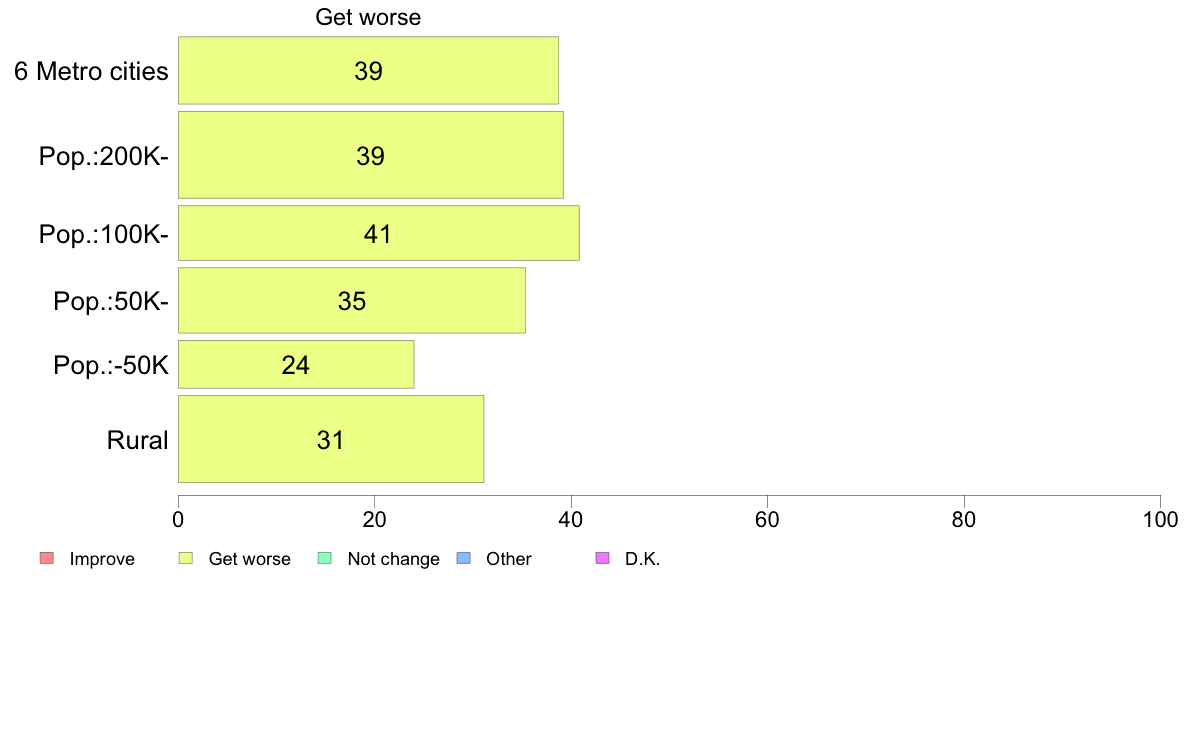Image resolution: width=1188 pixels, height=736 pixels.
Task: Click the D.K. legend magenta swatch
Action: (x=602, y=559)
